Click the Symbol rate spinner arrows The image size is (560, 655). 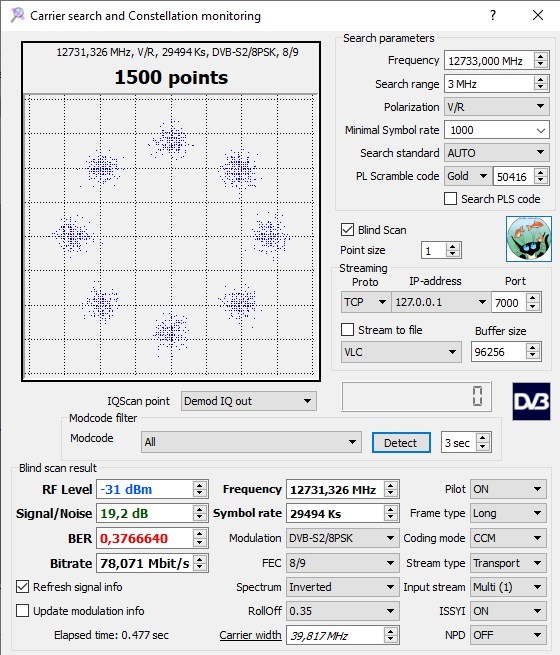[391, 513]
